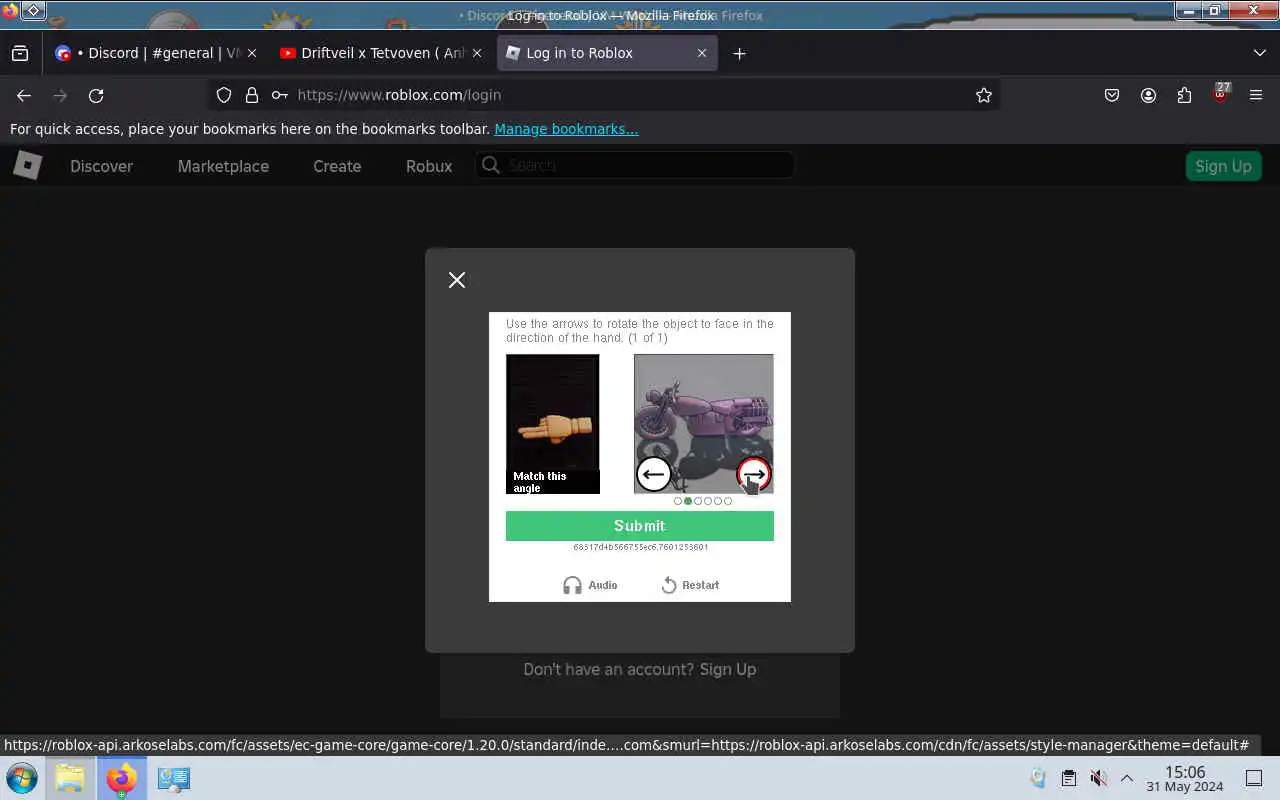Open the tracking protection shield icon
Image resolution: width=1280 pixels, height=800 pixels.
[x=224, y=95]
